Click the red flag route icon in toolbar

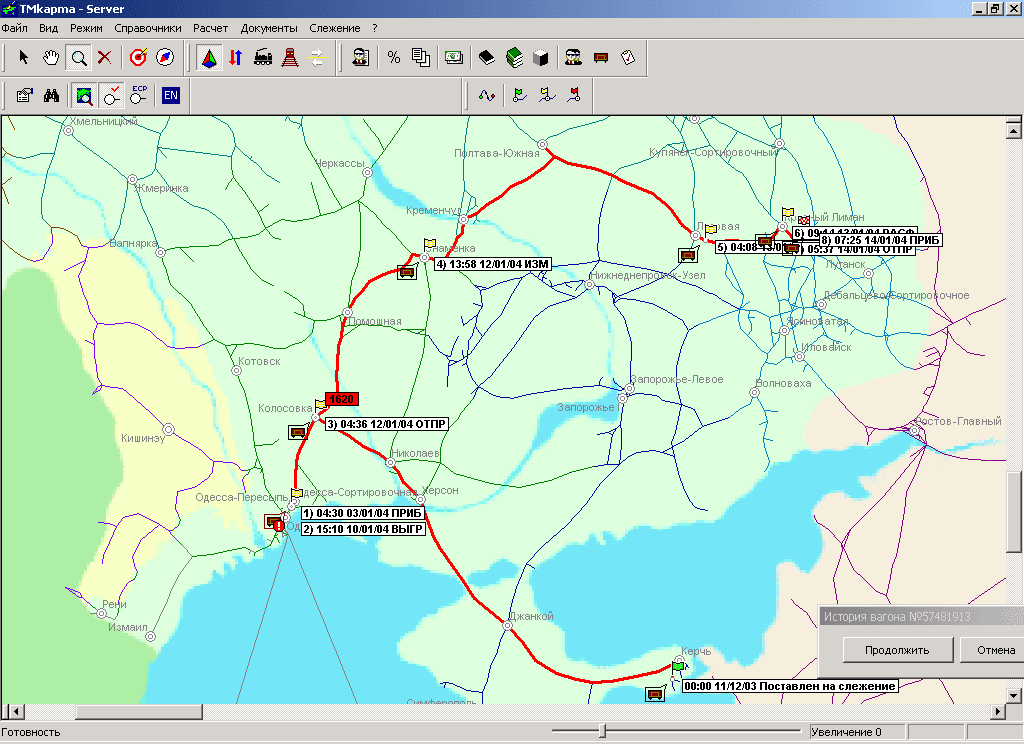click(x=574, y=96)
